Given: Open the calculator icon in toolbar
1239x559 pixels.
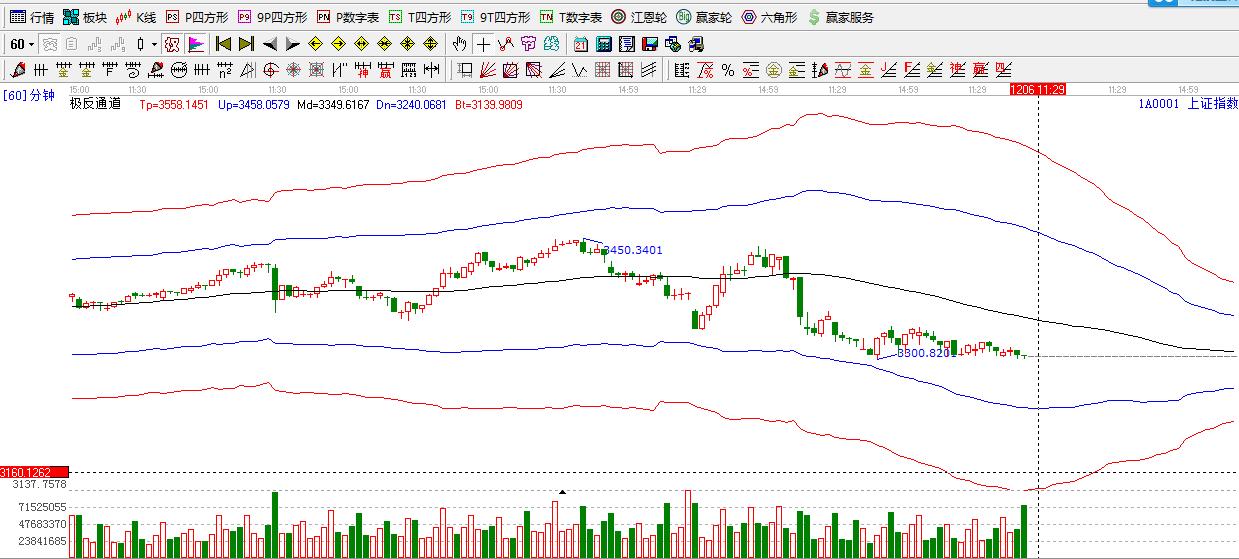Looking at the screenshot, I should 604,44.
